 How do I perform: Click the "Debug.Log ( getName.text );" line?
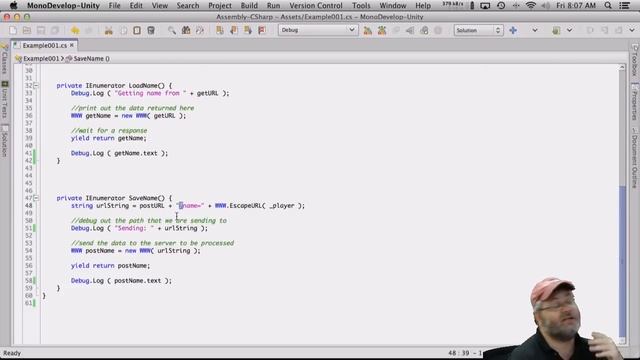click(x=119, y=153)
